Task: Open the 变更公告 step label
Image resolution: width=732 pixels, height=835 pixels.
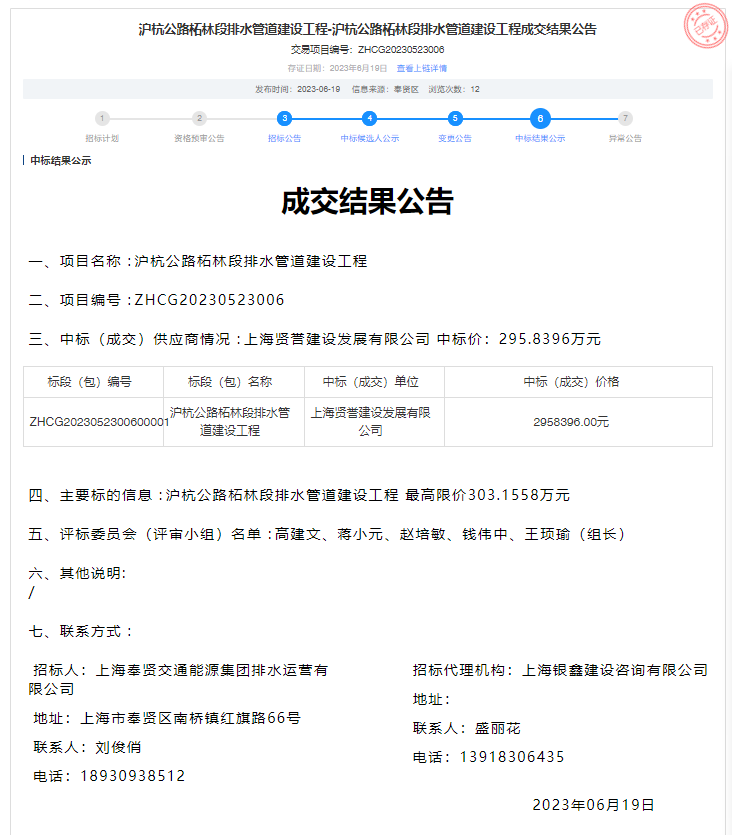Action: point(455,139)
